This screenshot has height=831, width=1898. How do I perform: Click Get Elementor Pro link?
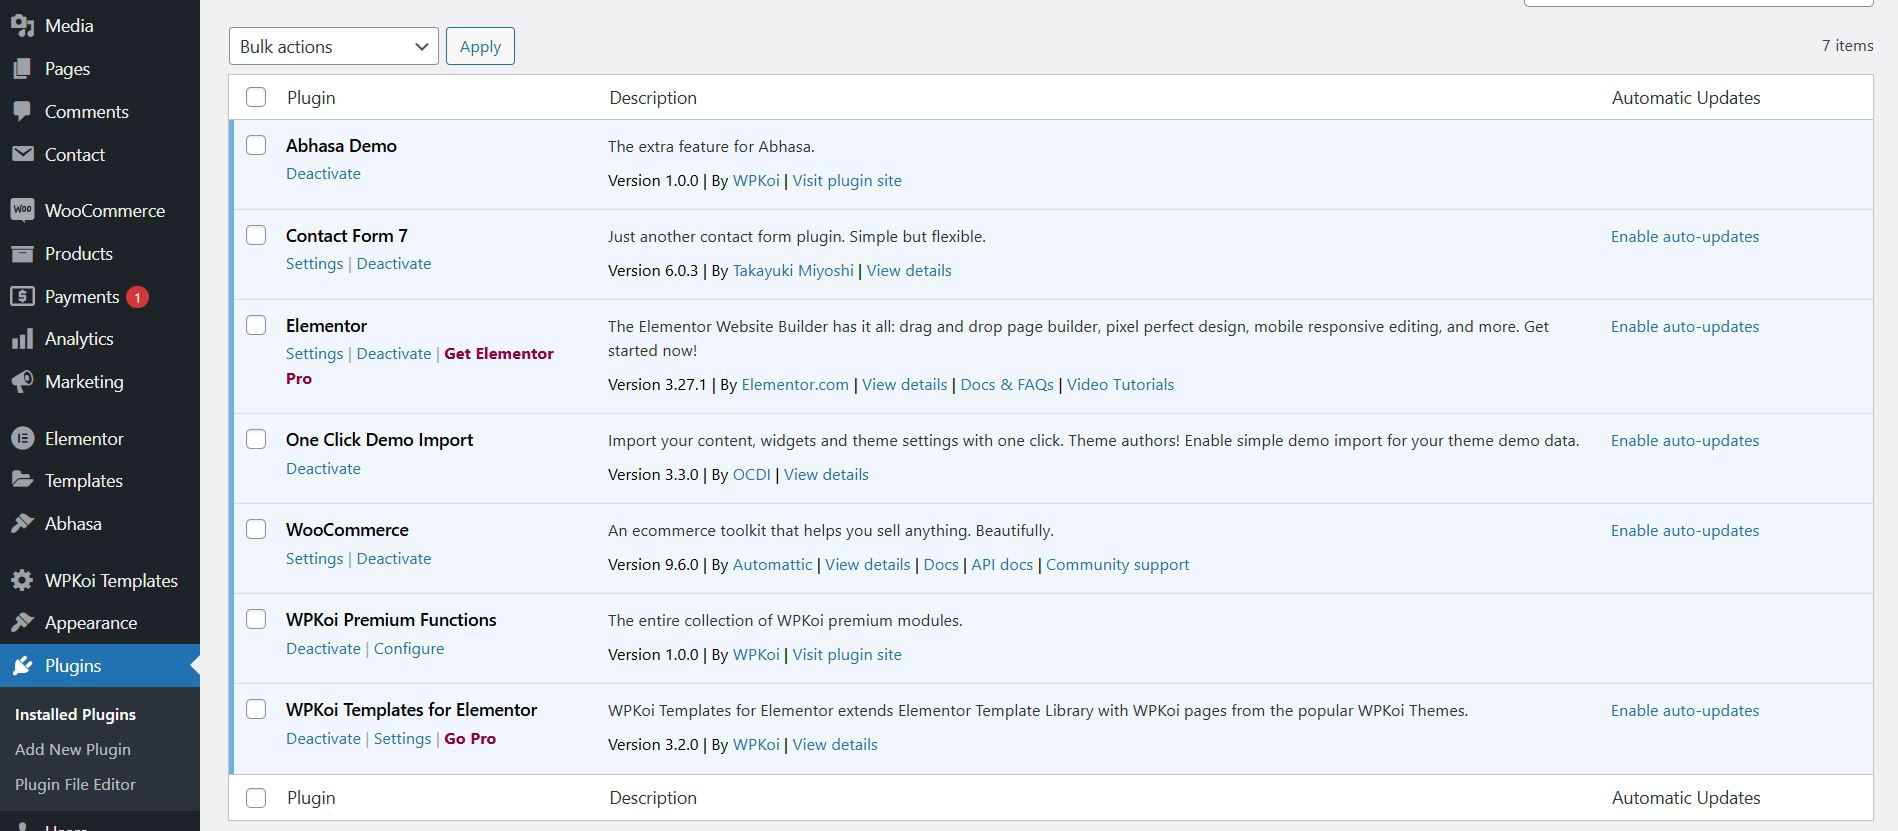click(499, 353)
